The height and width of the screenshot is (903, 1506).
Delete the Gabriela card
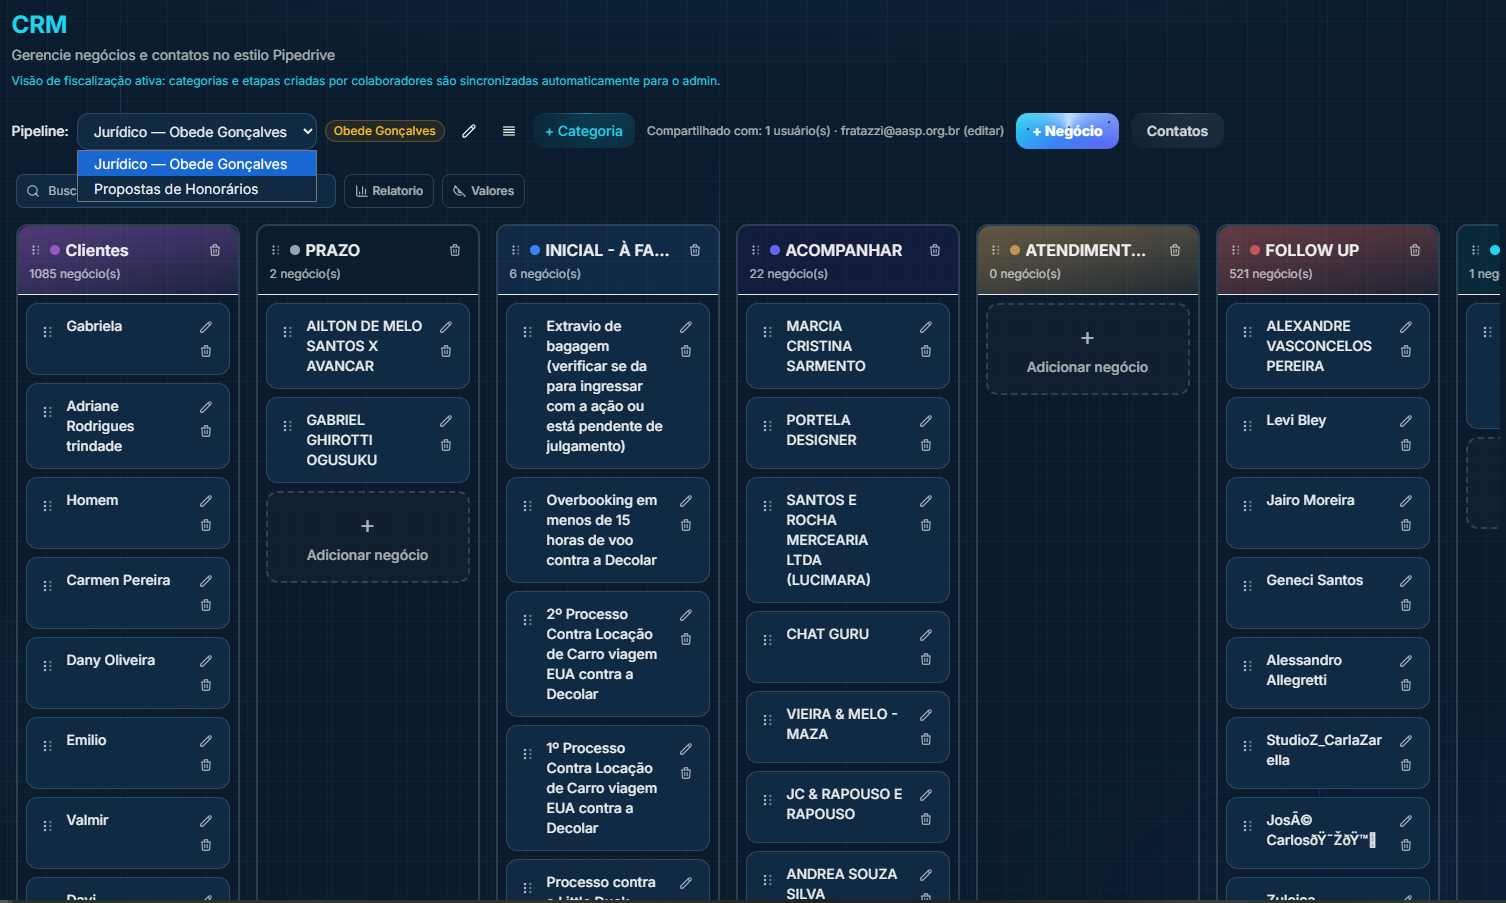[206, 351]
